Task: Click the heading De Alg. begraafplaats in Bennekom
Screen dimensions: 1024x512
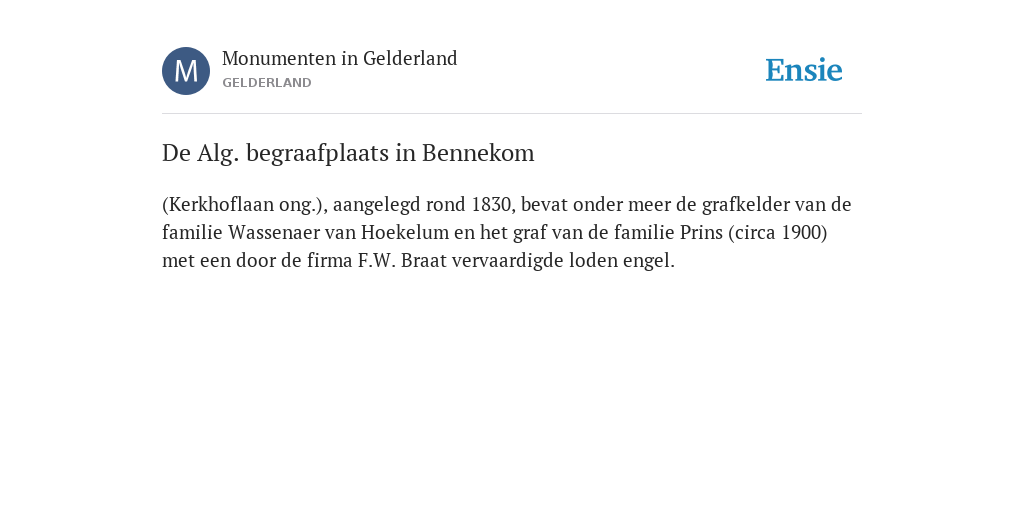Action: tap(348, 153)
